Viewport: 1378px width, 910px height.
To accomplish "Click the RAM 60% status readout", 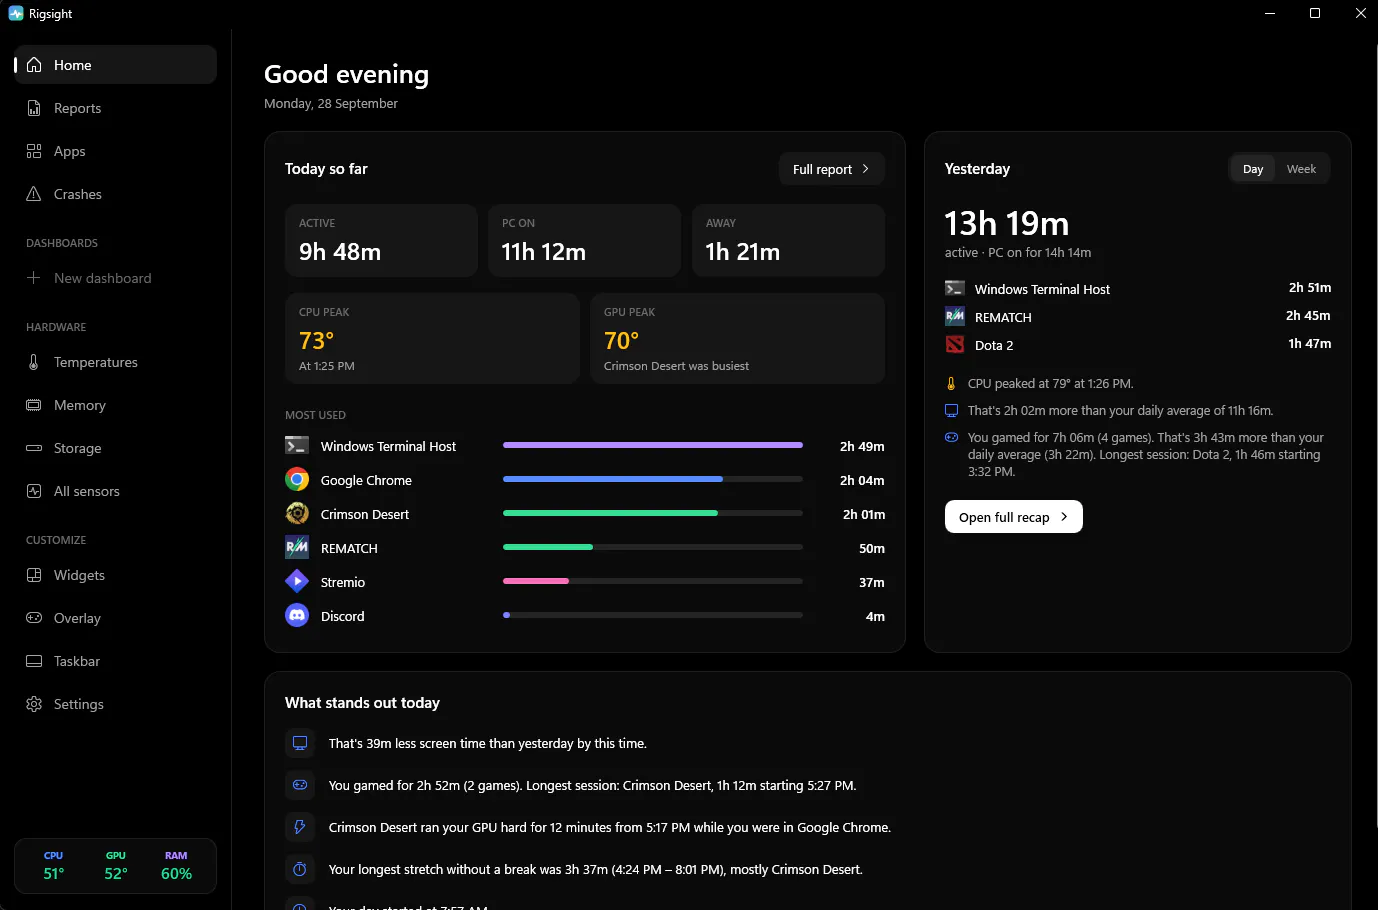I will pyautogui.click(x=176, y=866).
